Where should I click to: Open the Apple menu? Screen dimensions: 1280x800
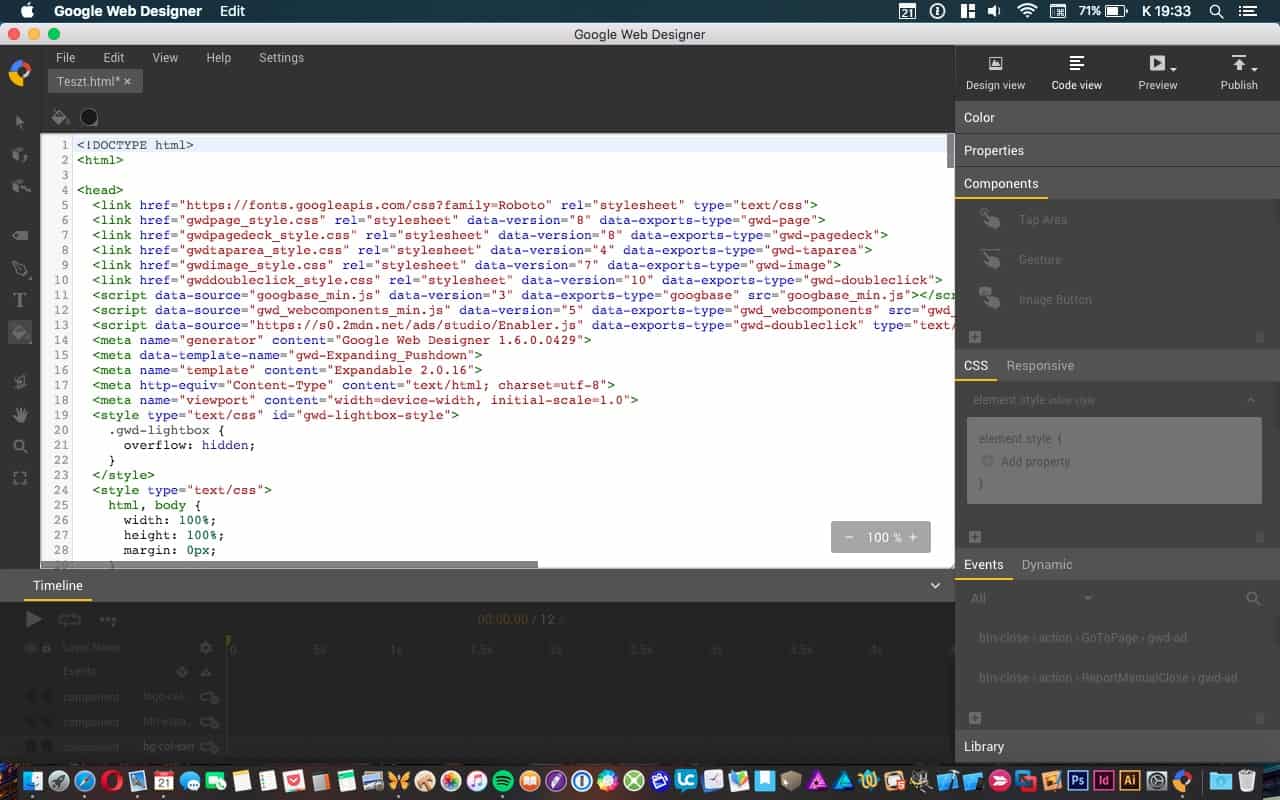tap(27, 11)
